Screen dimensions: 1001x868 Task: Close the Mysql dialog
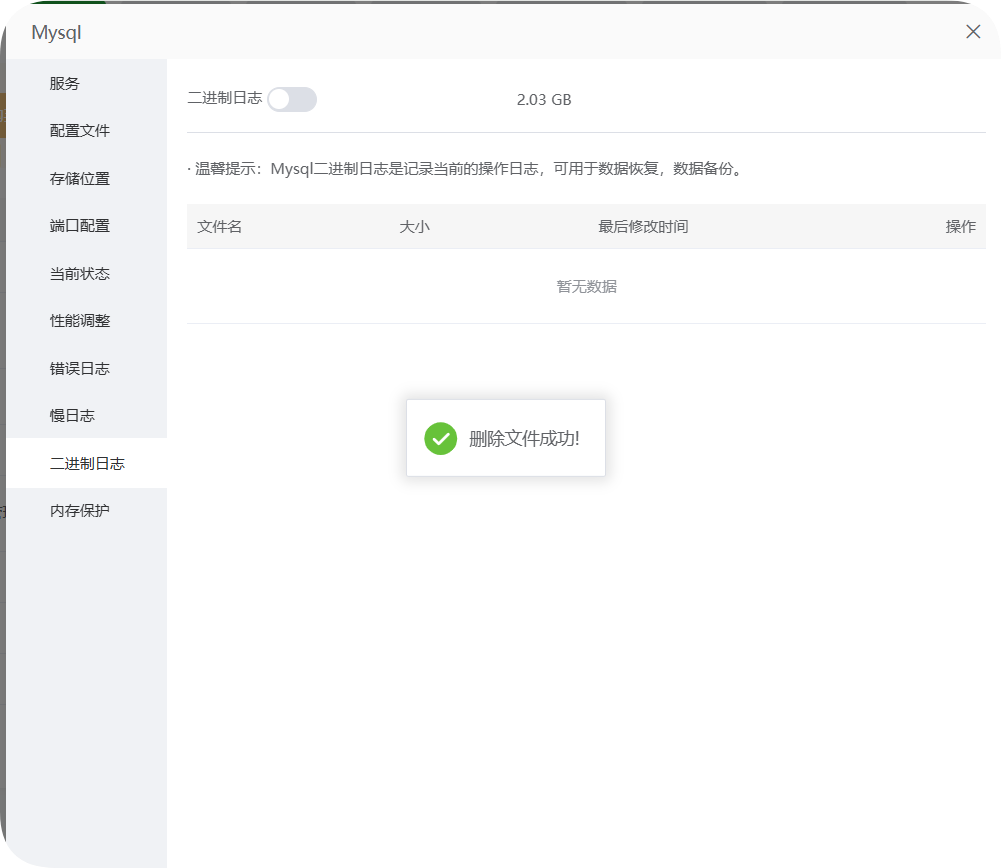pos(972,31)
